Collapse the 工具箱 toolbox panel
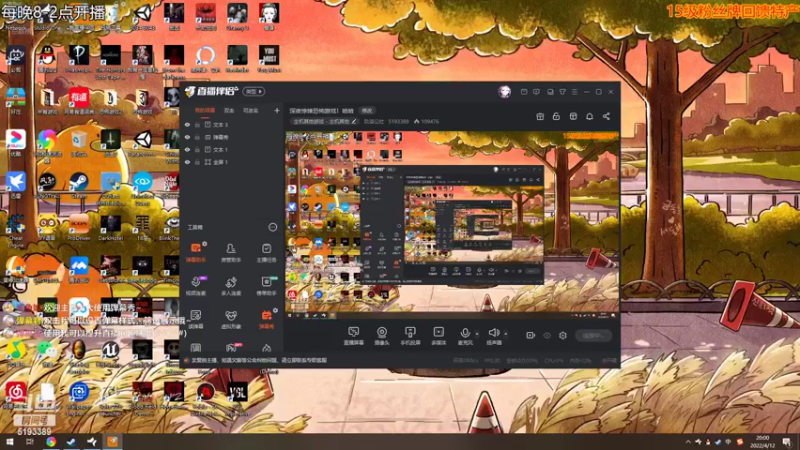This screenshot has width=800, height=450. coord(272,227)
